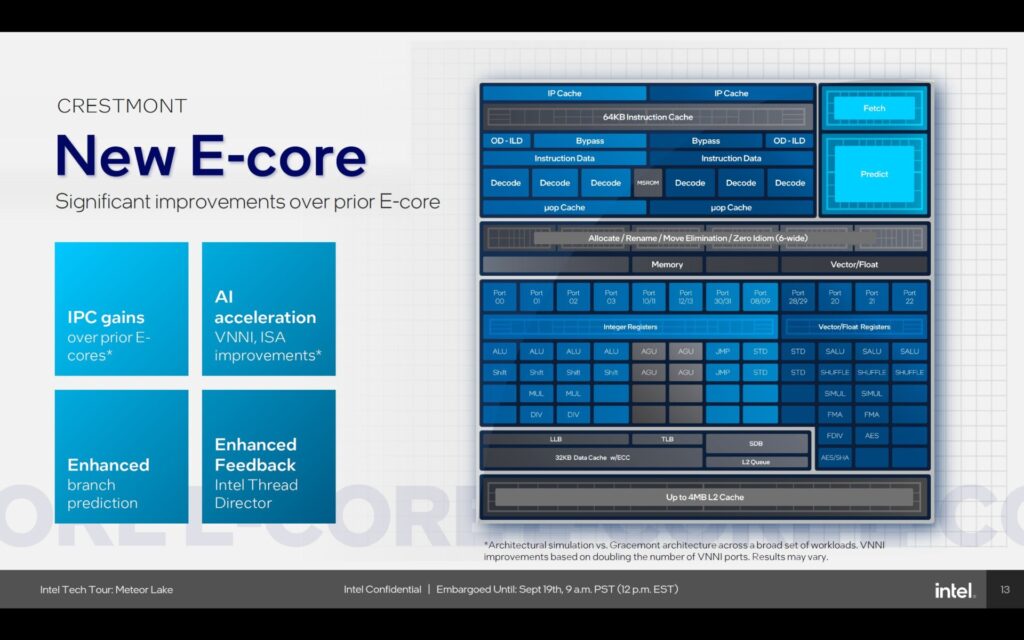Select the Predict block

[x=873, y=173]
